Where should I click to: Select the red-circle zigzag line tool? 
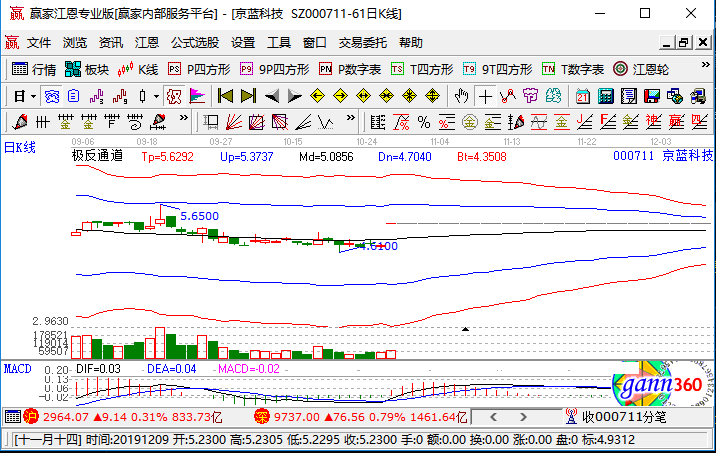508,96
